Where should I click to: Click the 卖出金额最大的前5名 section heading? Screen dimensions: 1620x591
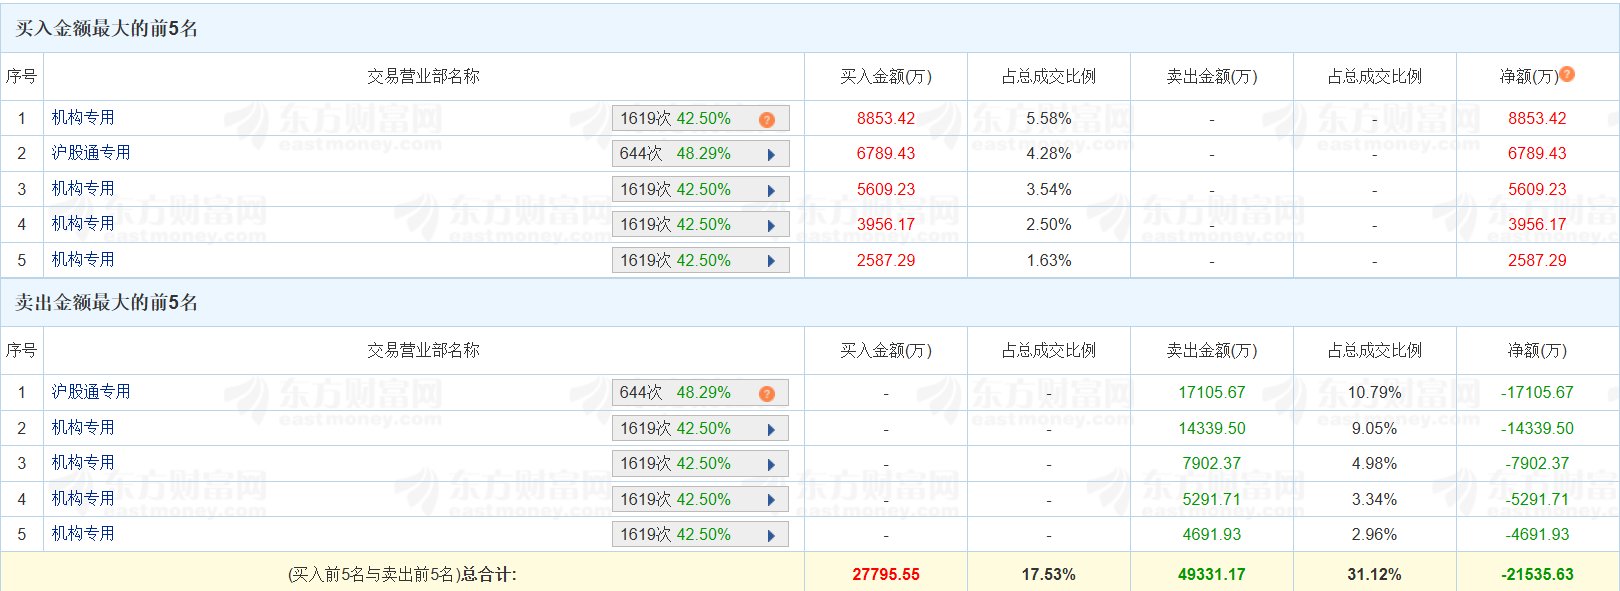point(106,302)
